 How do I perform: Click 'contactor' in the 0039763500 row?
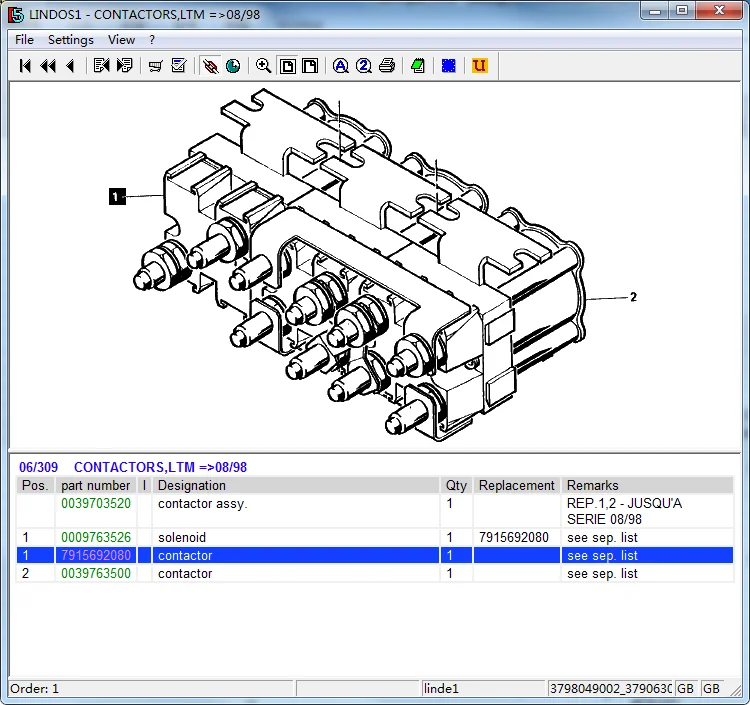pos(185,573)
